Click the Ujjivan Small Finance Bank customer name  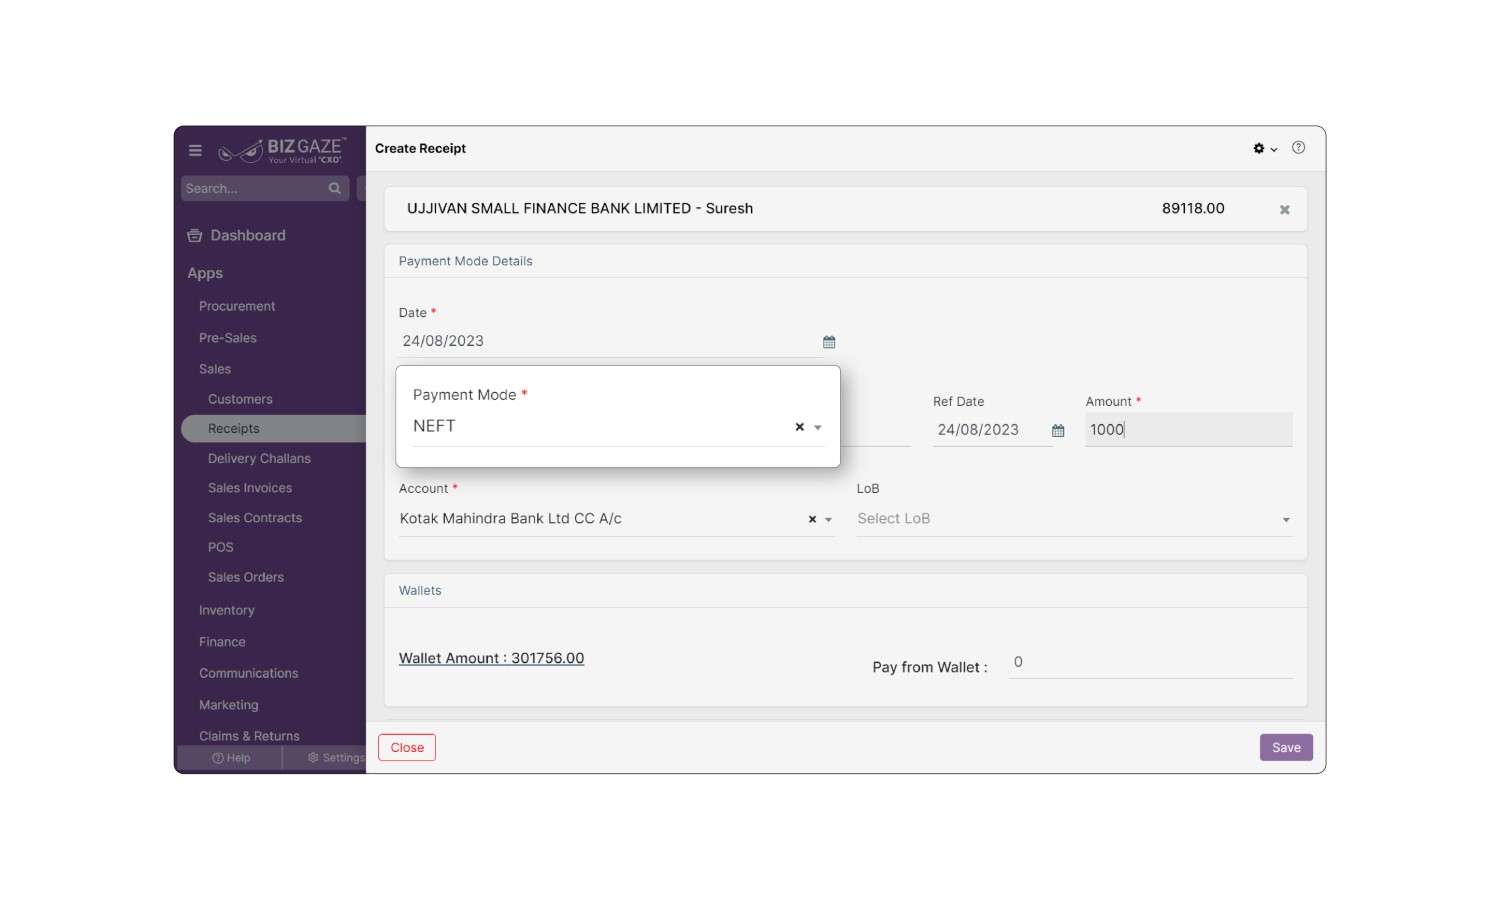tap(580, 208)
